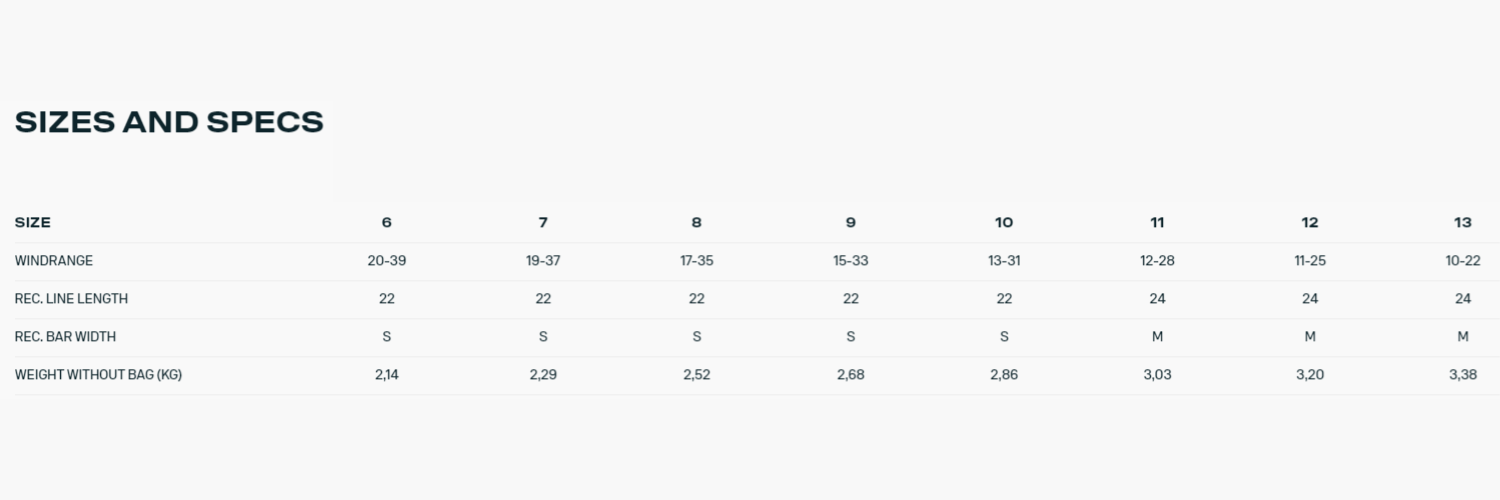Click the 2,14 weight value
Screen dimensions: 1500x500
[x=387, y=375]
